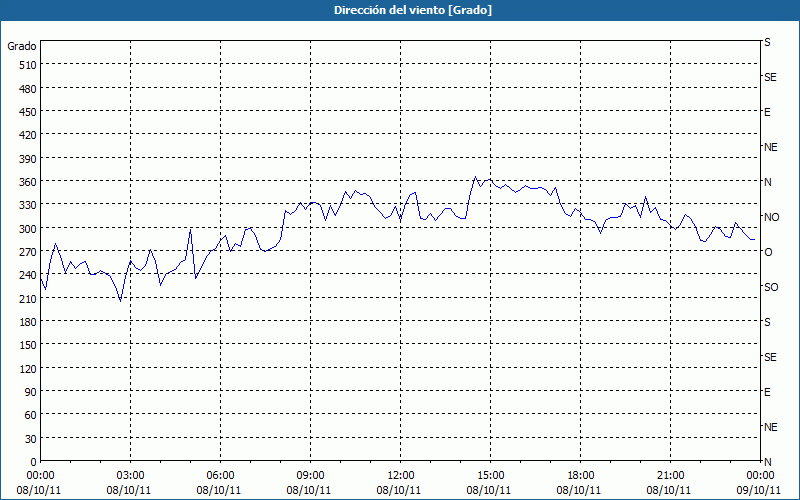Click the 08/10/11 date under 12:00
This screenshot has height=500, width=800.
(398, 490)
